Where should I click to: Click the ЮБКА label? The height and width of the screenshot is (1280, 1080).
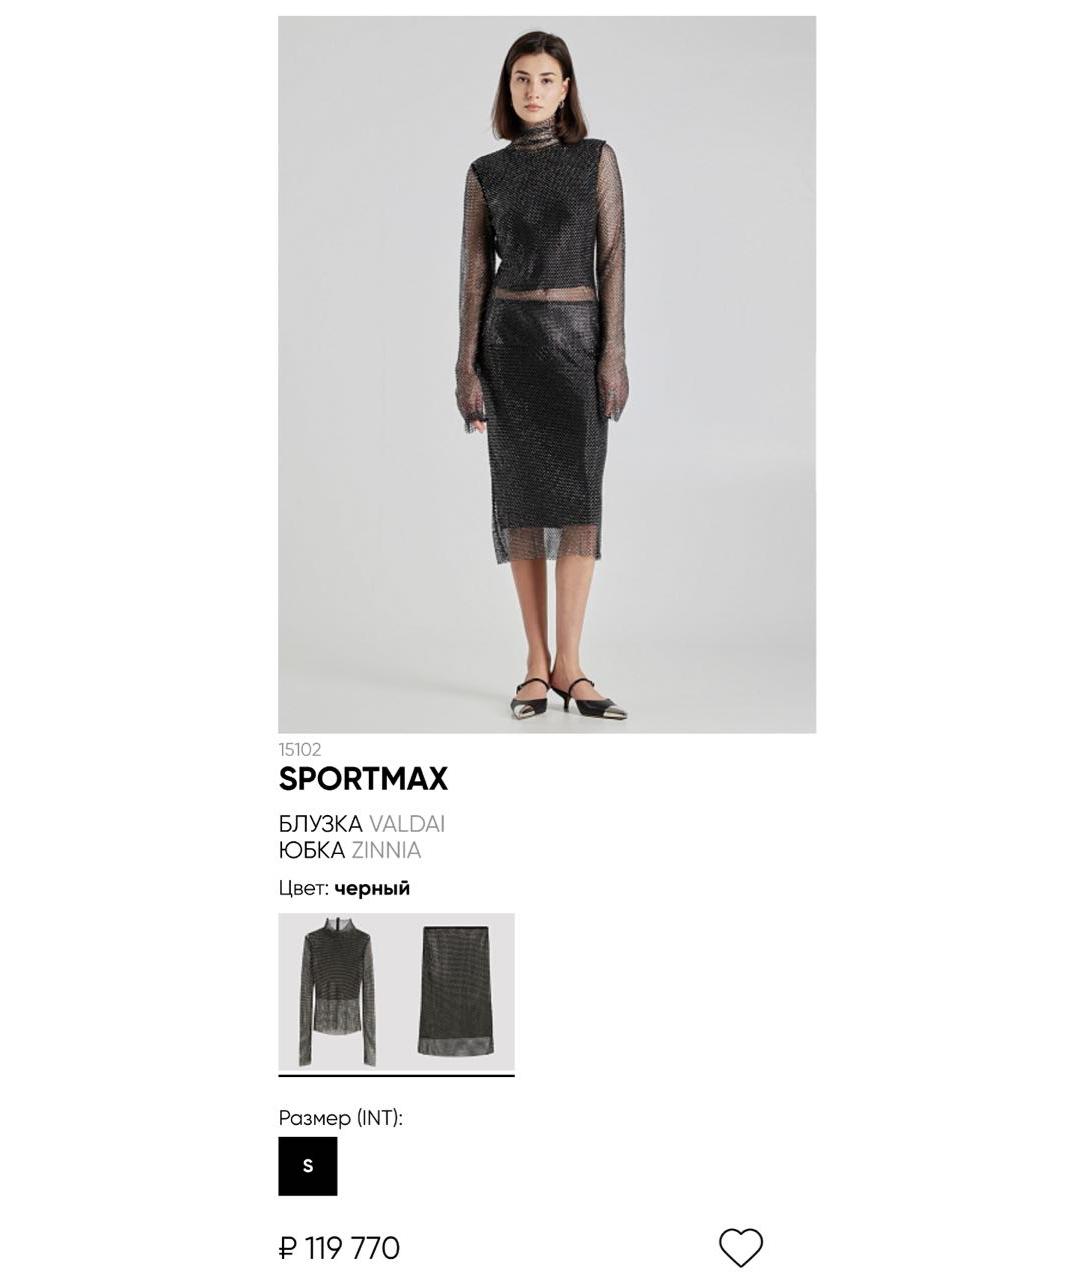312,850
